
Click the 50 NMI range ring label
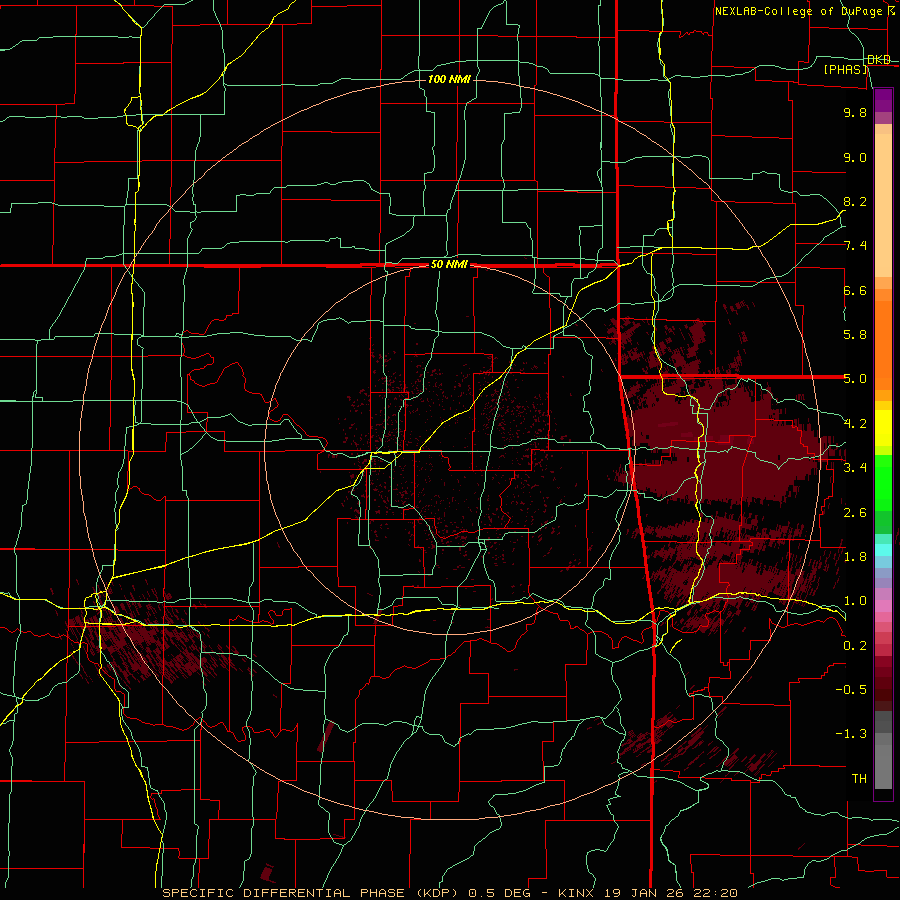[x=449, y=265]
